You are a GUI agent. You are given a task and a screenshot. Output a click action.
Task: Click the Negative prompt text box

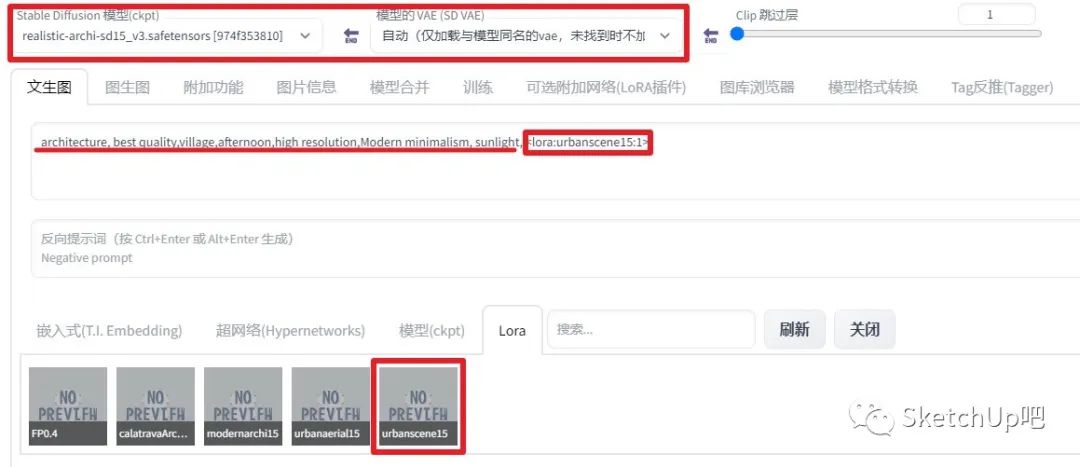(555, 249)
